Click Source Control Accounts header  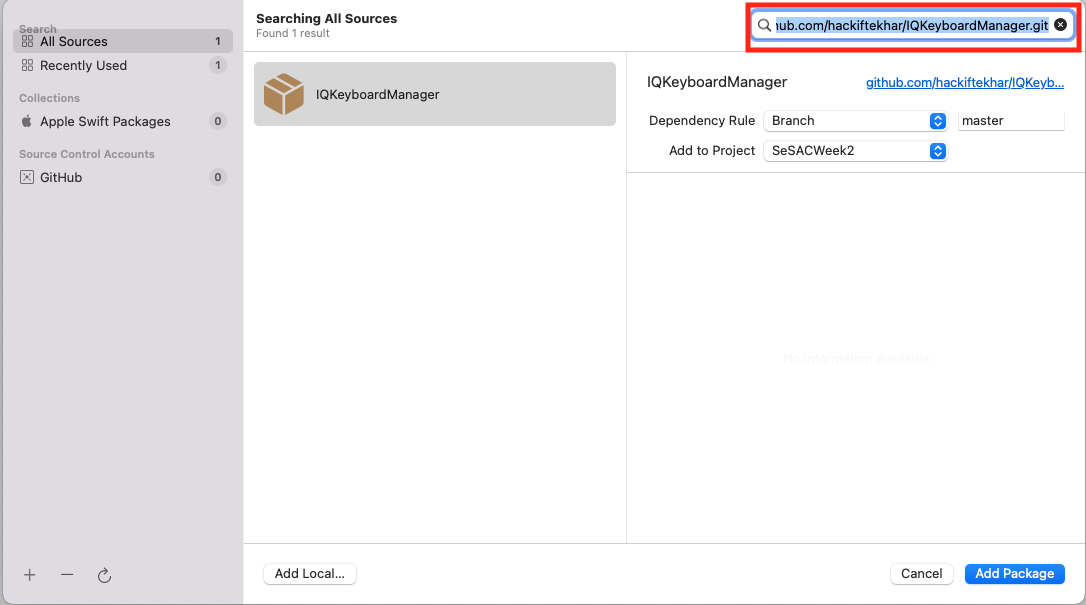coord(87,154)
